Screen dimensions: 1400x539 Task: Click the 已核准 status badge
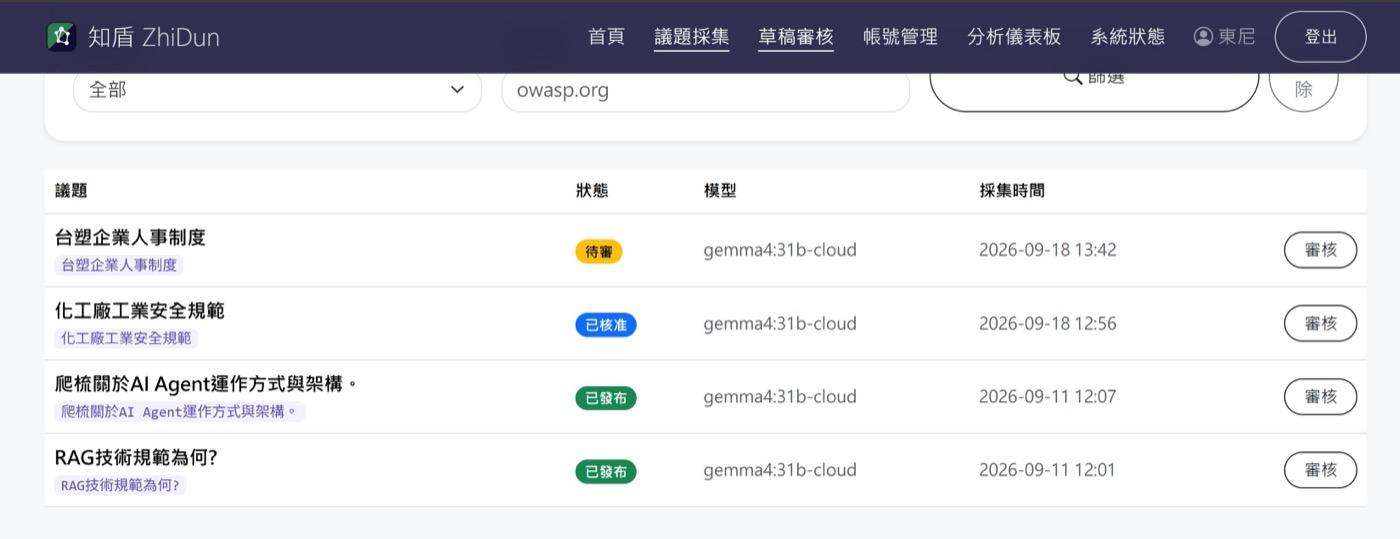pyautogui.click(x=606, y=324)
